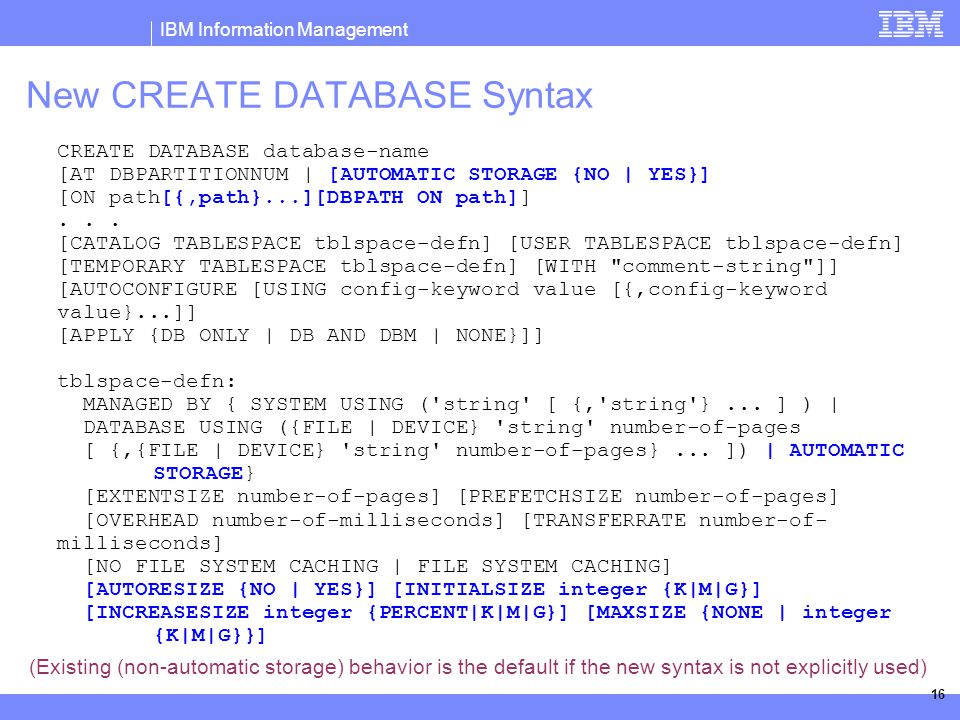Click the blue '[INITIALSIZE integer {K|M|G}]' text
Viewport: 960px width, 720px height.
(x=577, y=590)
